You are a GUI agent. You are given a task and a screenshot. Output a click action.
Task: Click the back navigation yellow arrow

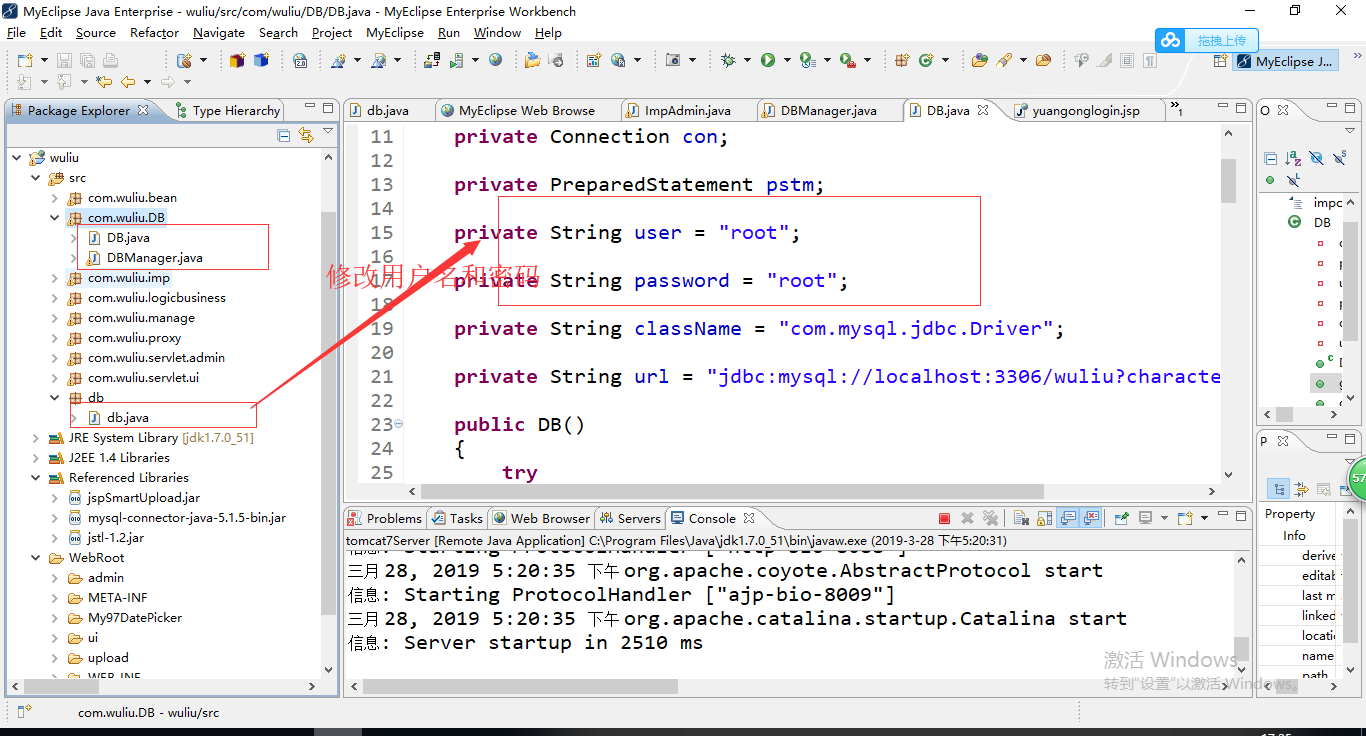tap(128, 82)
